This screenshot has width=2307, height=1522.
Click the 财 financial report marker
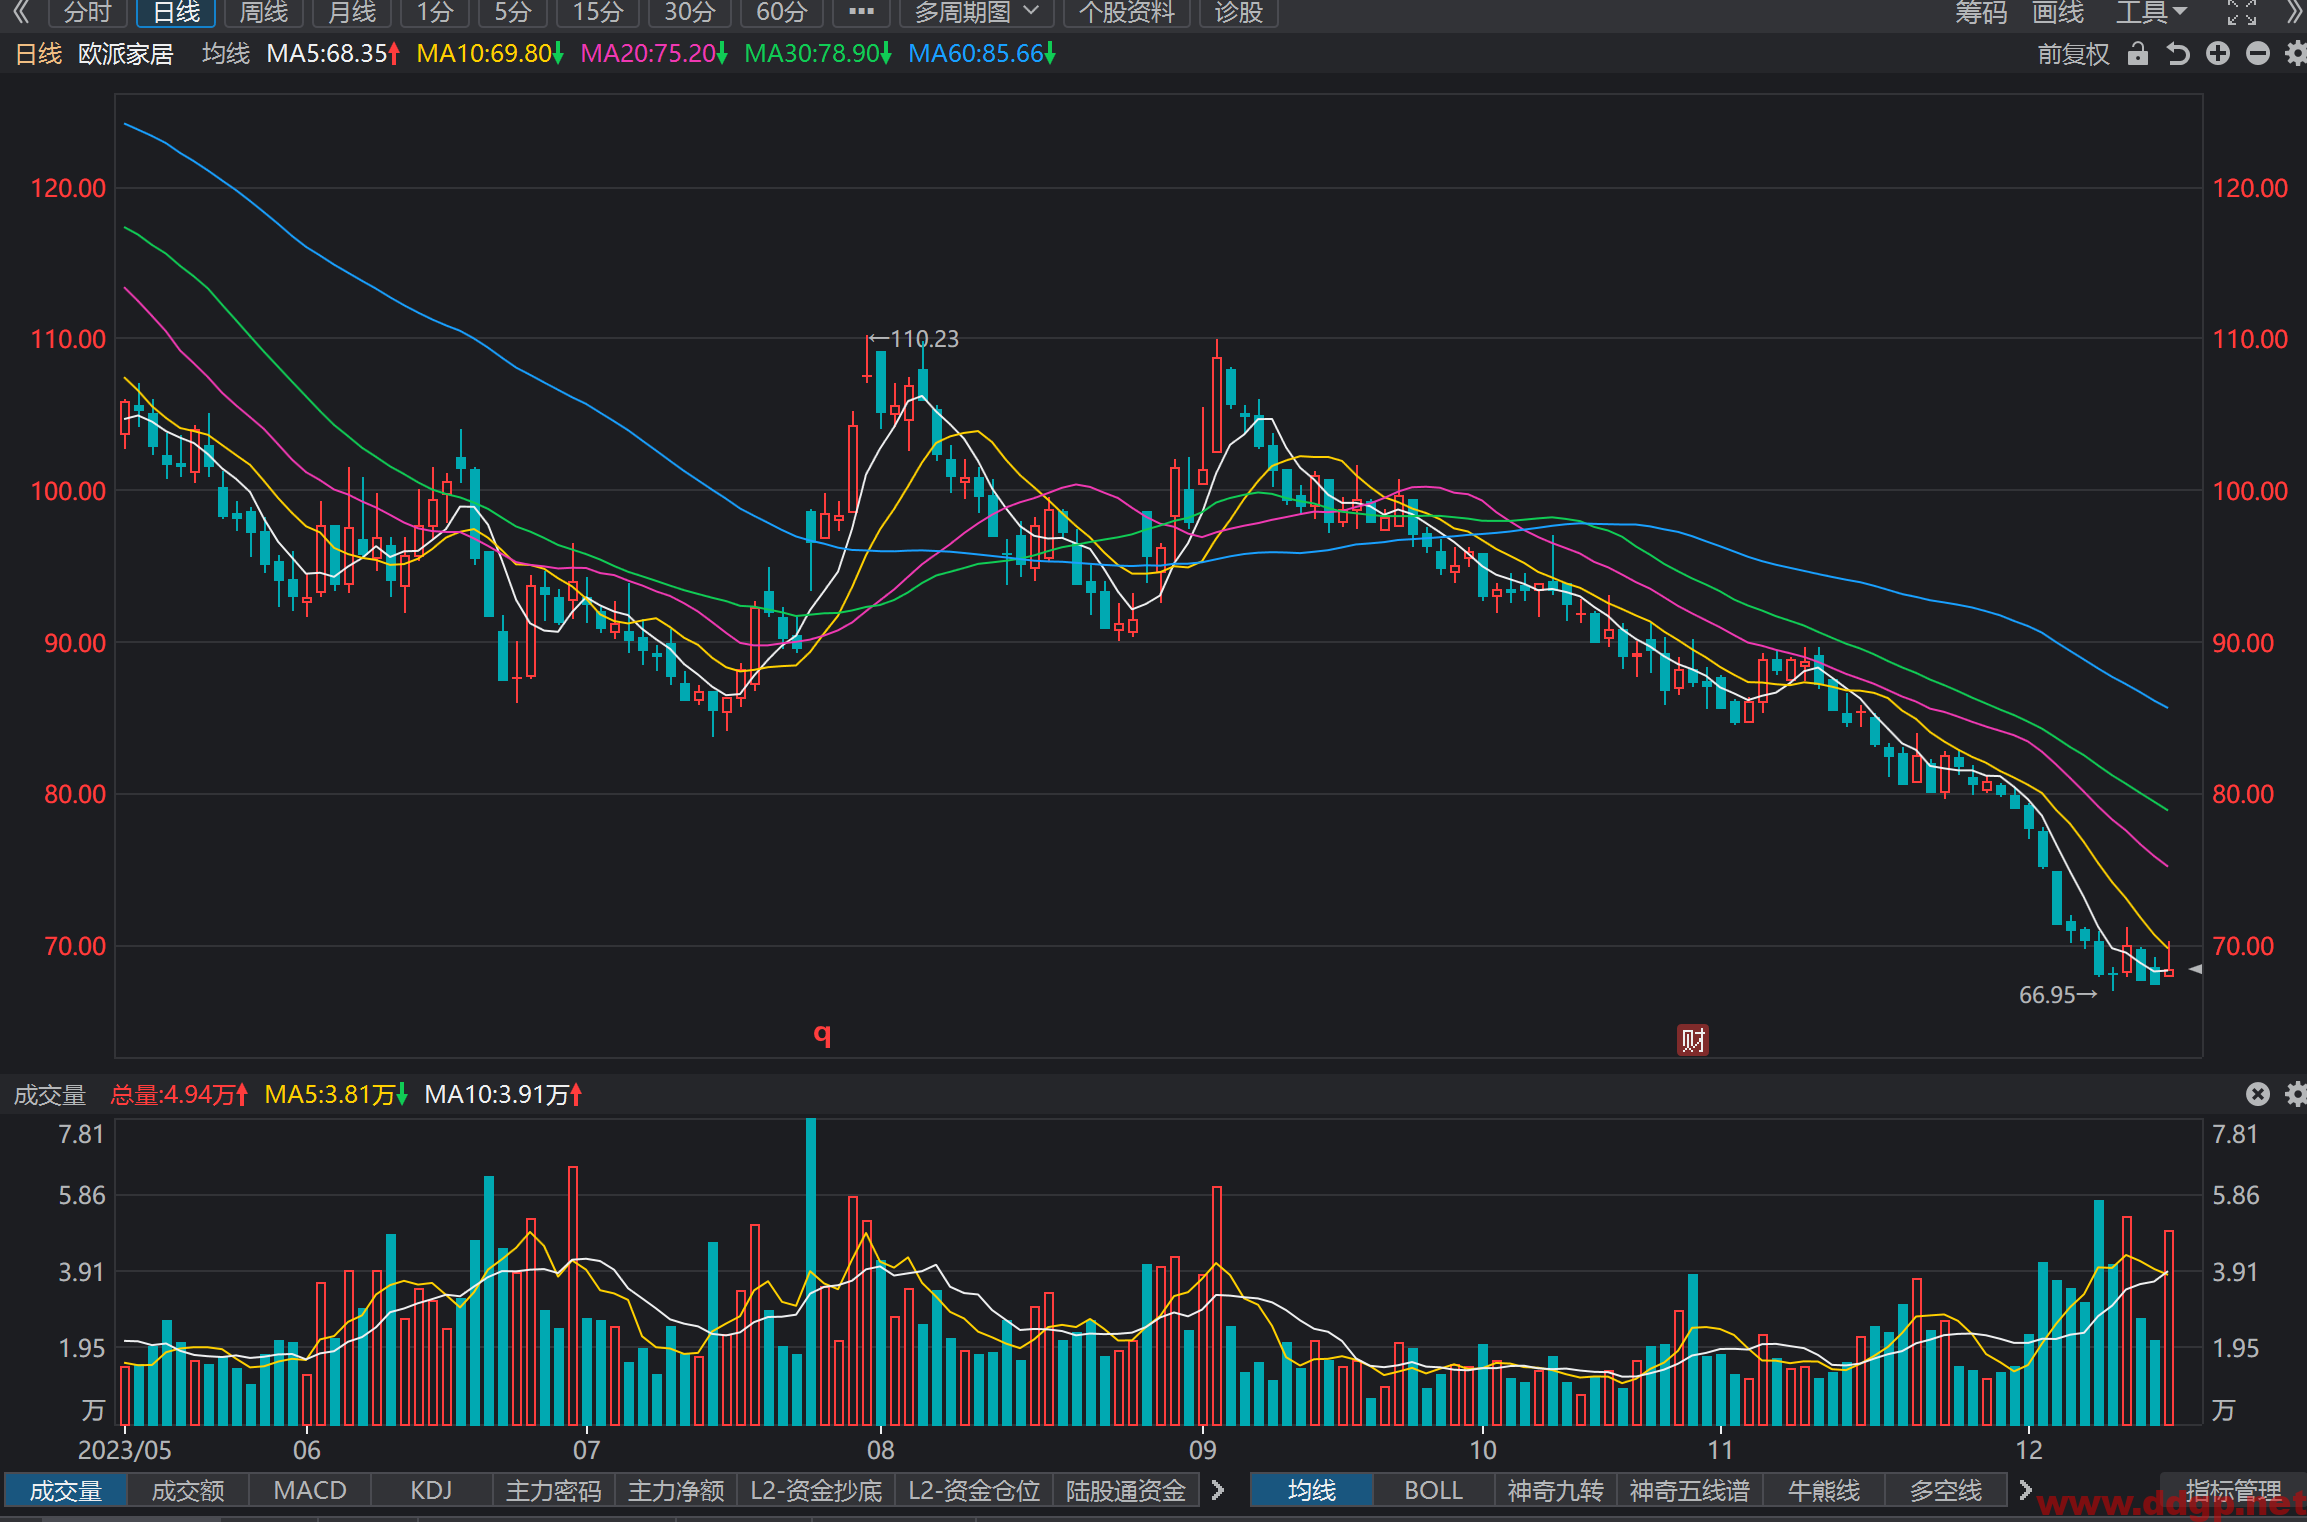[x=1692, y=1040]
